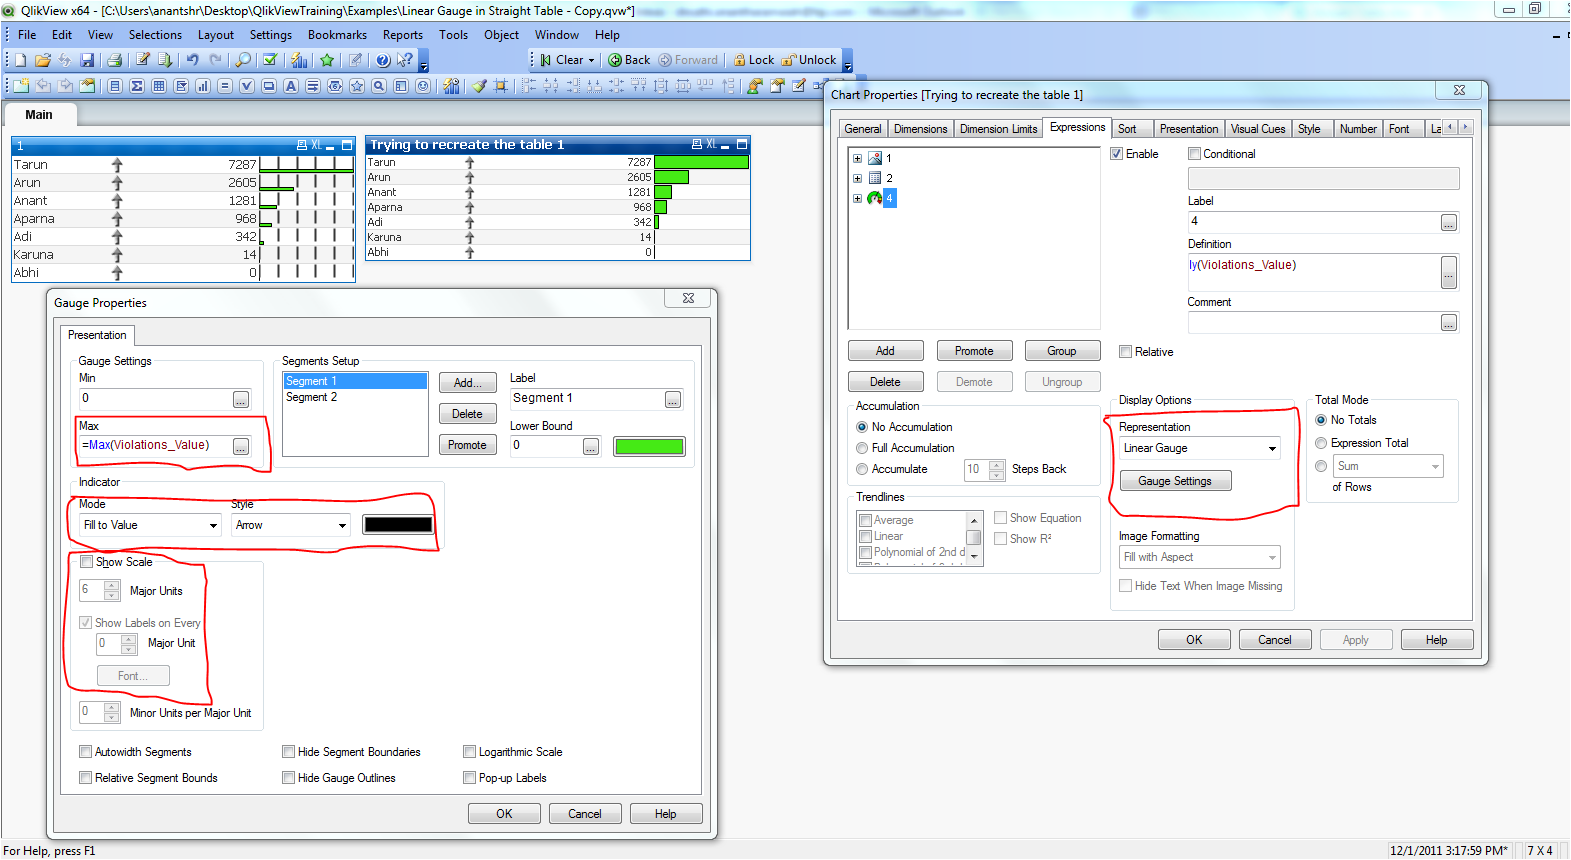Click the Save floppy disk icon
The image size is (1571, 860).
click(x=87, y=60)
